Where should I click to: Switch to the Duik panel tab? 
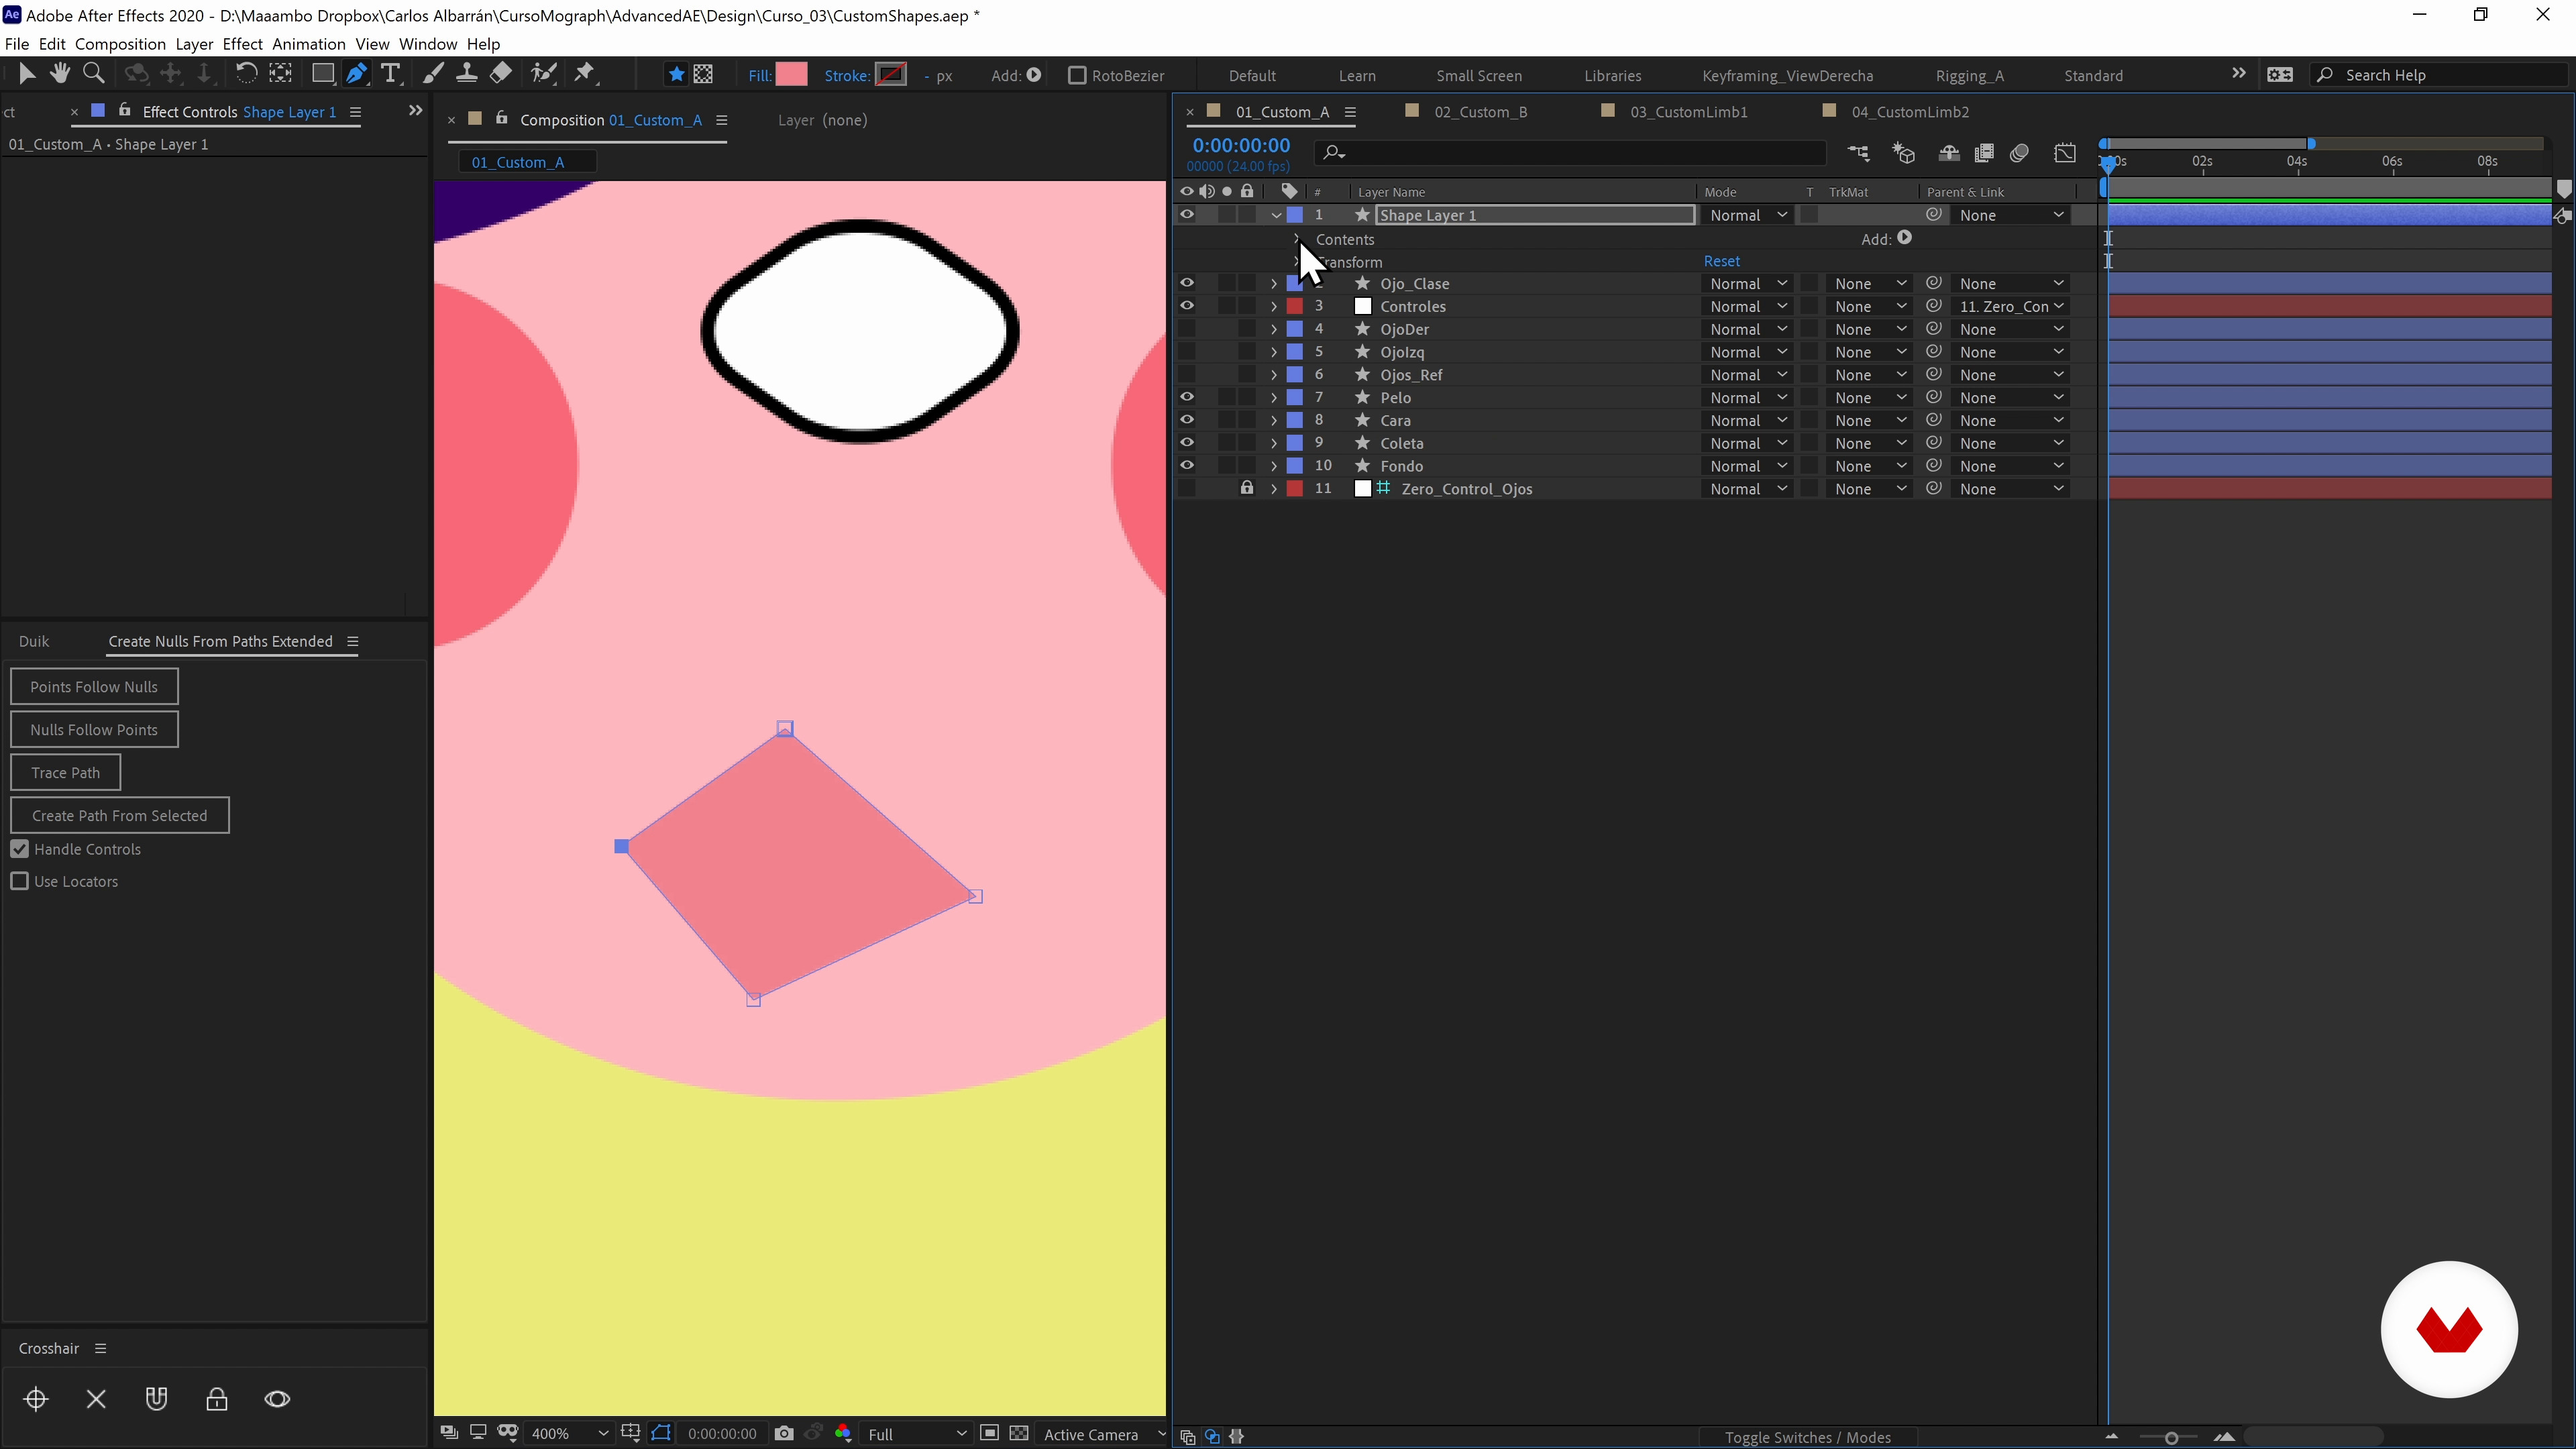pyautogui.click(x=34, y=641)
